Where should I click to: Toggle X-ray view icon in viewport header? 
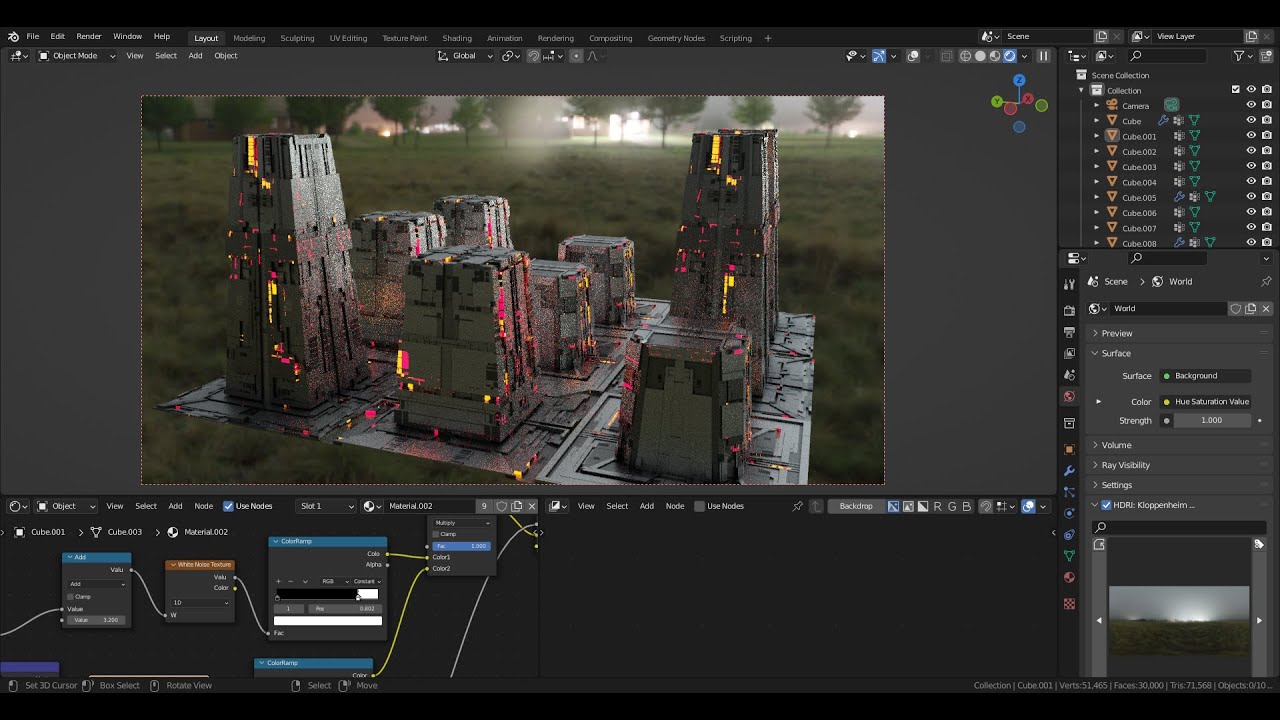click(x=946, y=56)
